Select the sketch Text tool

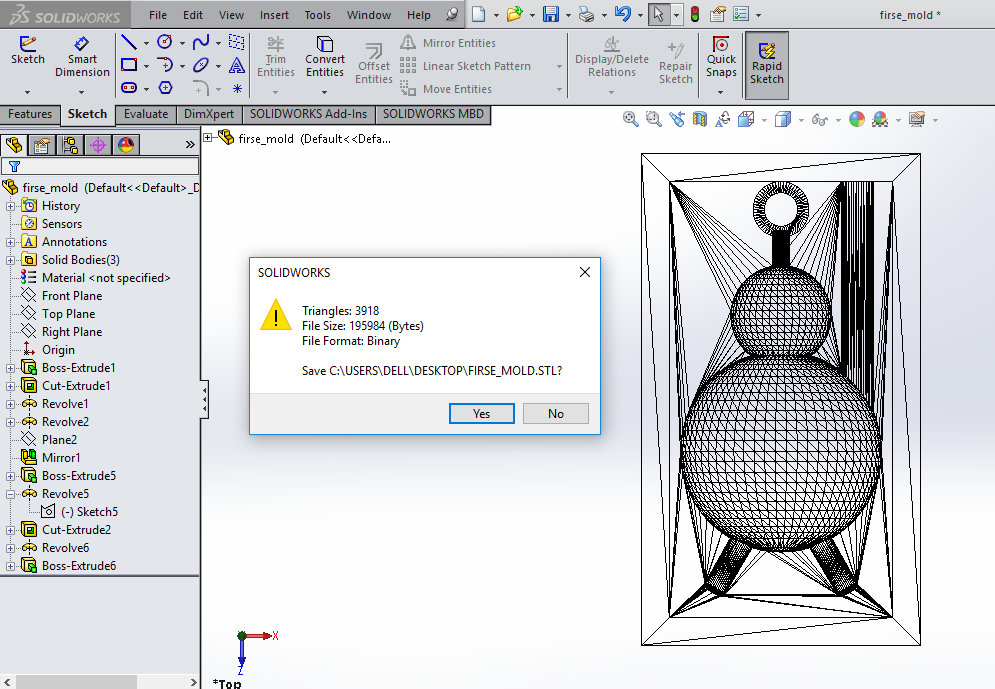(x=237, y=65)
